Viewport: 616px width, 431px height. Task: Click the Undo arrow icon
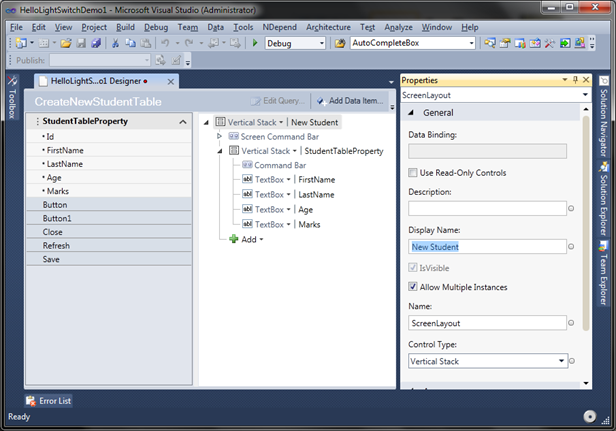[x=165, y=43]
